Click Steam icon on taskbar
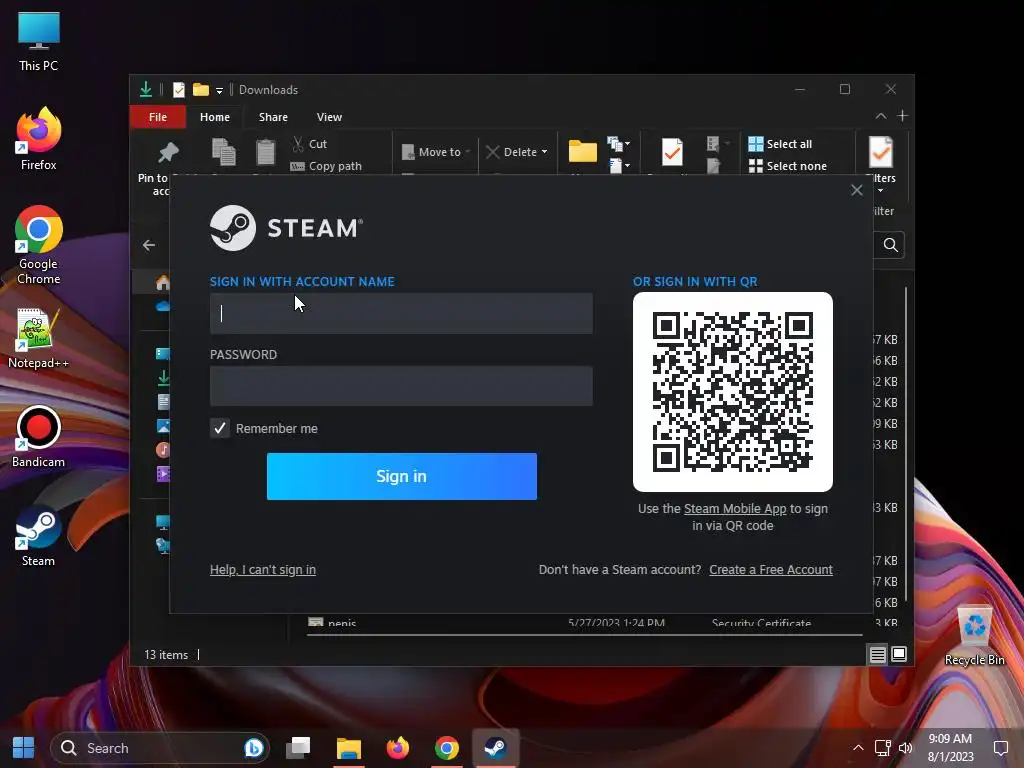The image size is (1024, 768). pyautogui.click(x=496, y=748)
